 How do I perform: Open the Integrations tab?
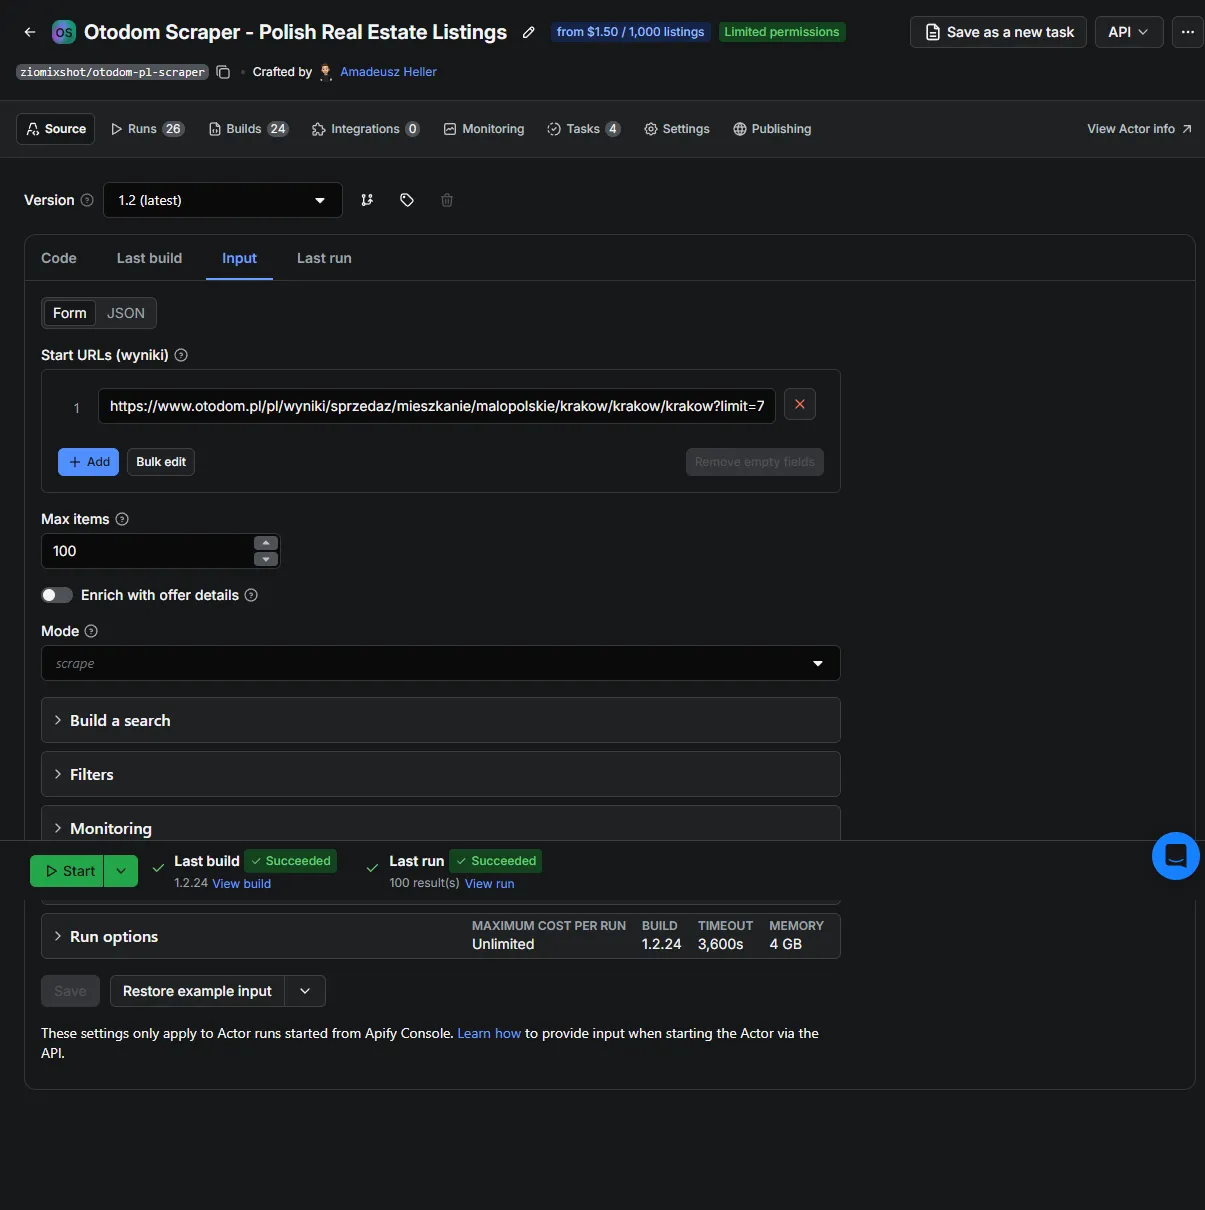[365, 129]
